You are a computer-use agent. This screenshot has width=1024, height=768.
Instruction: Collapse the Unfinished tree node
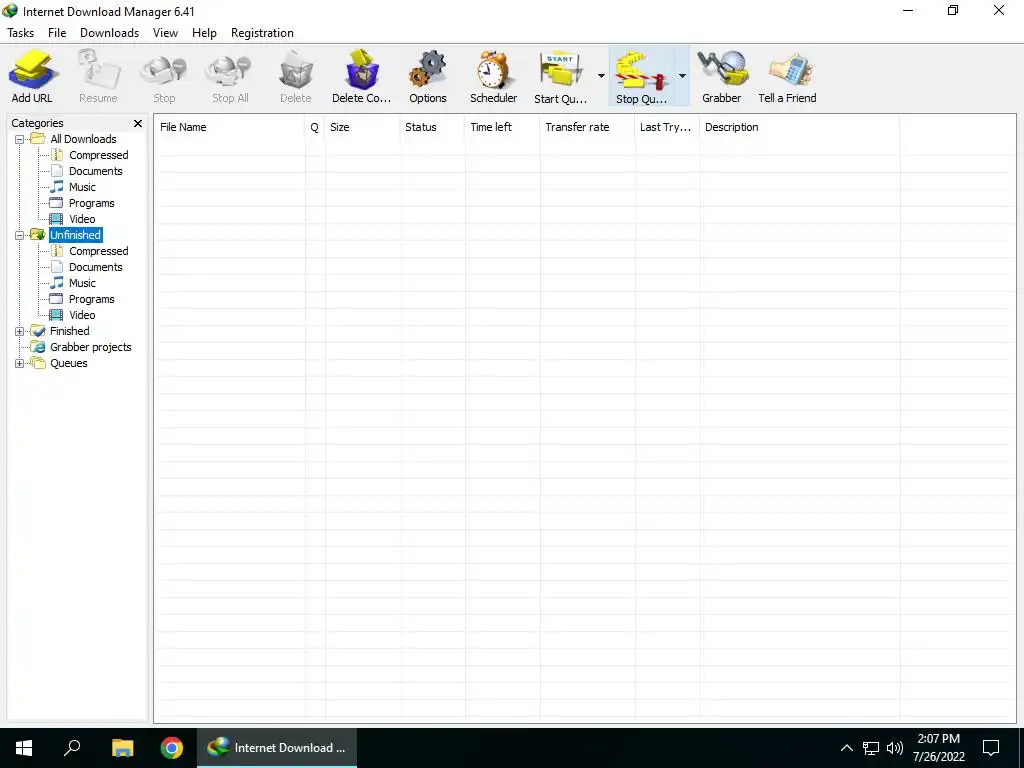click(20, 235)
